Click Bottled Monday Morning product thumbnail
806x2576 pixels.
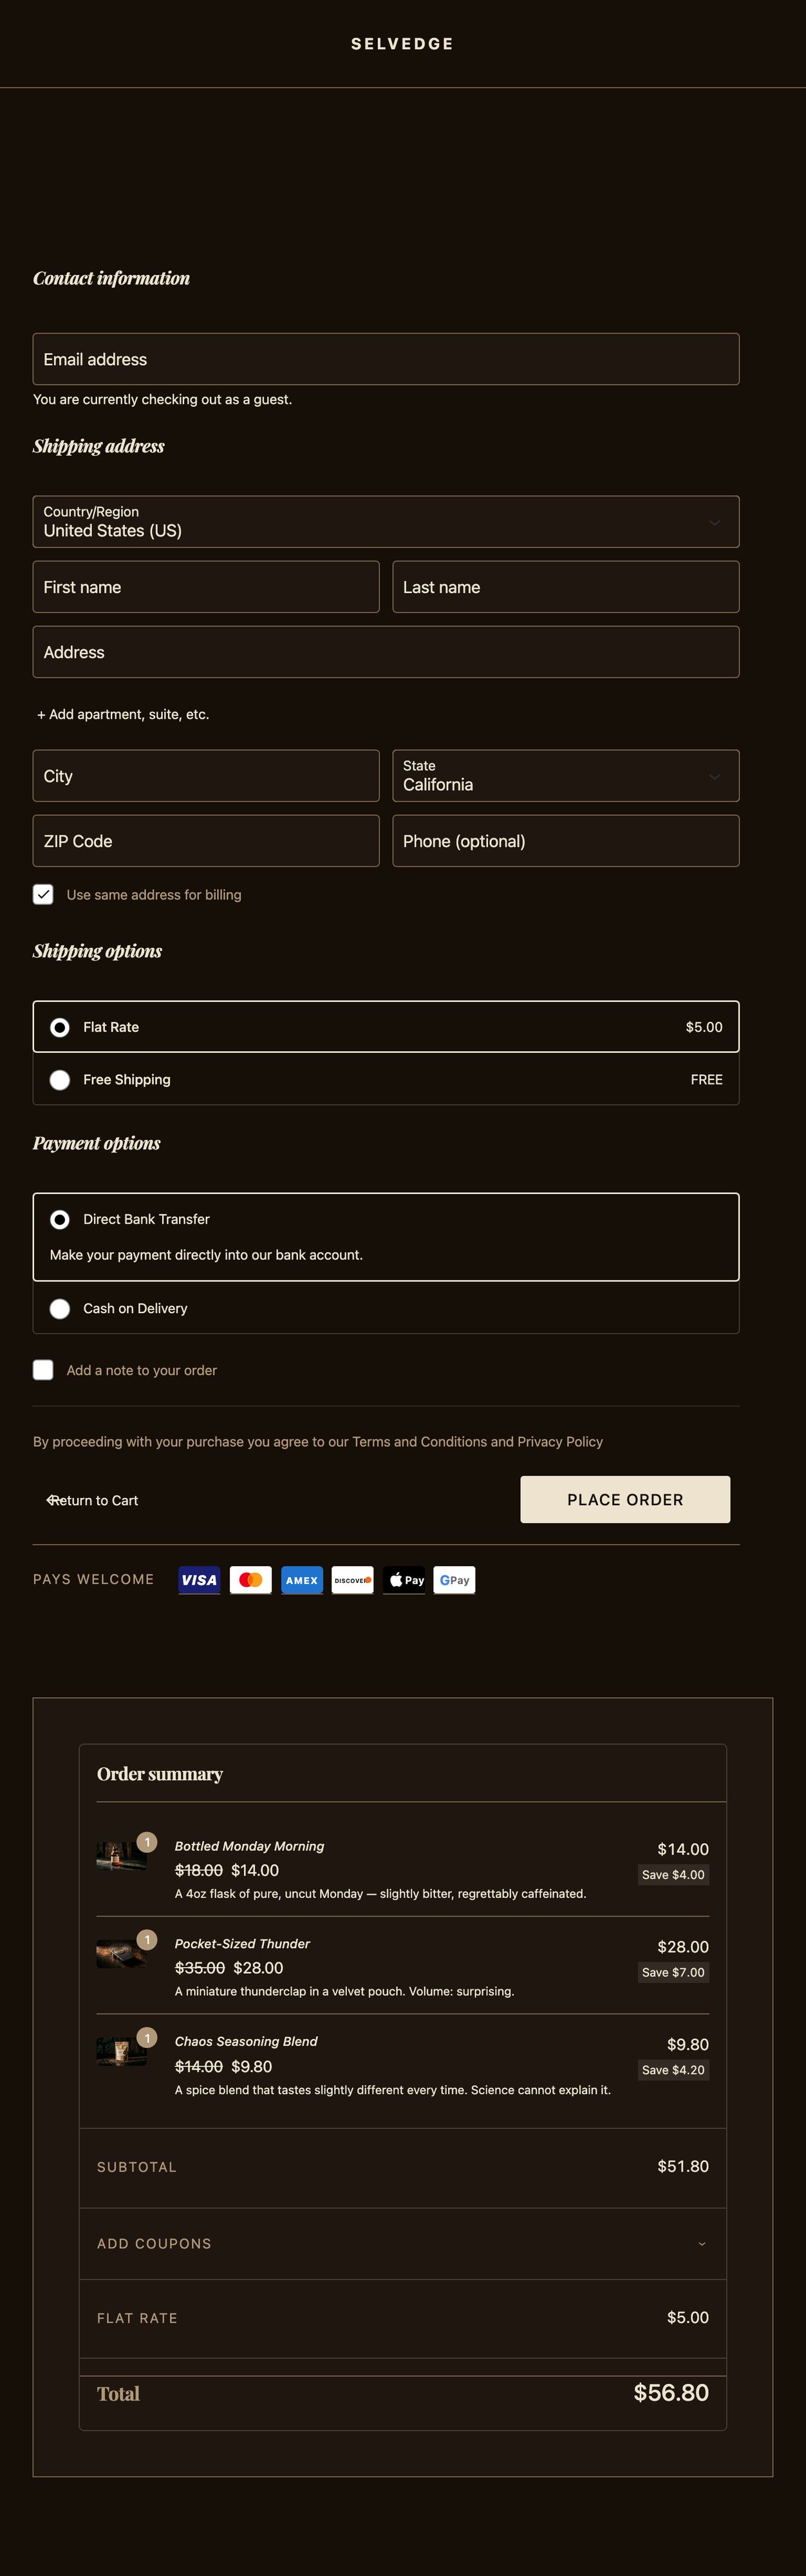coord(121,1856)
